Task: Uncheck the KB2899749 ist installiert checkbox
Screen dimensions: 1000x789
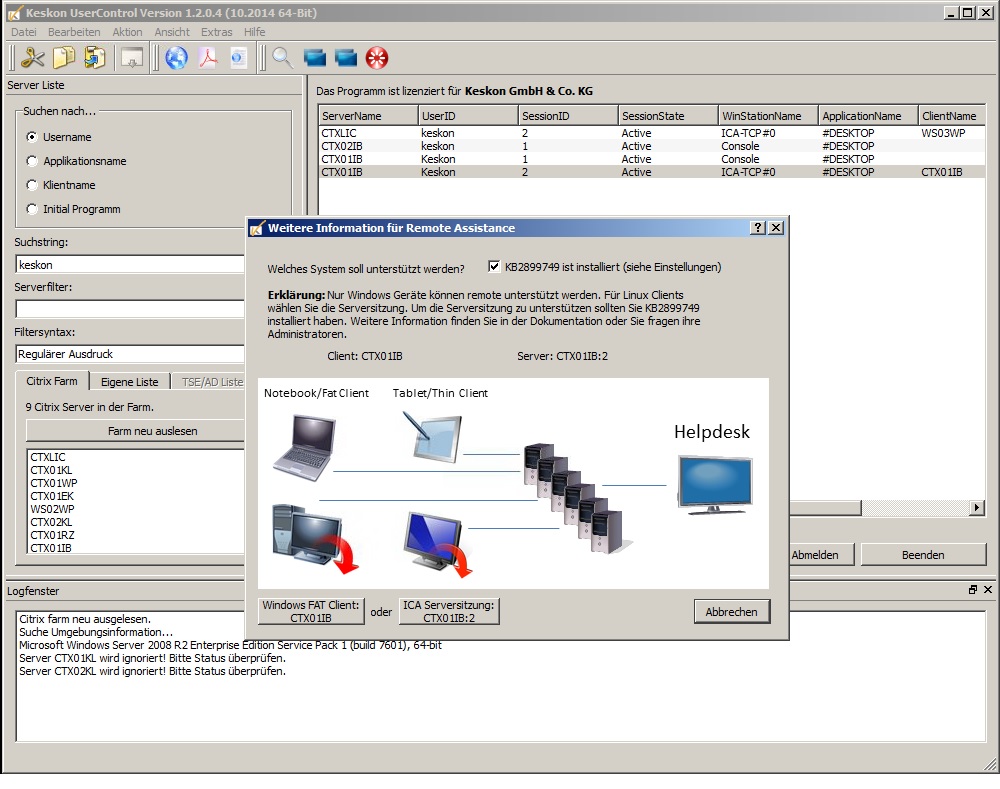Action: 494,267
